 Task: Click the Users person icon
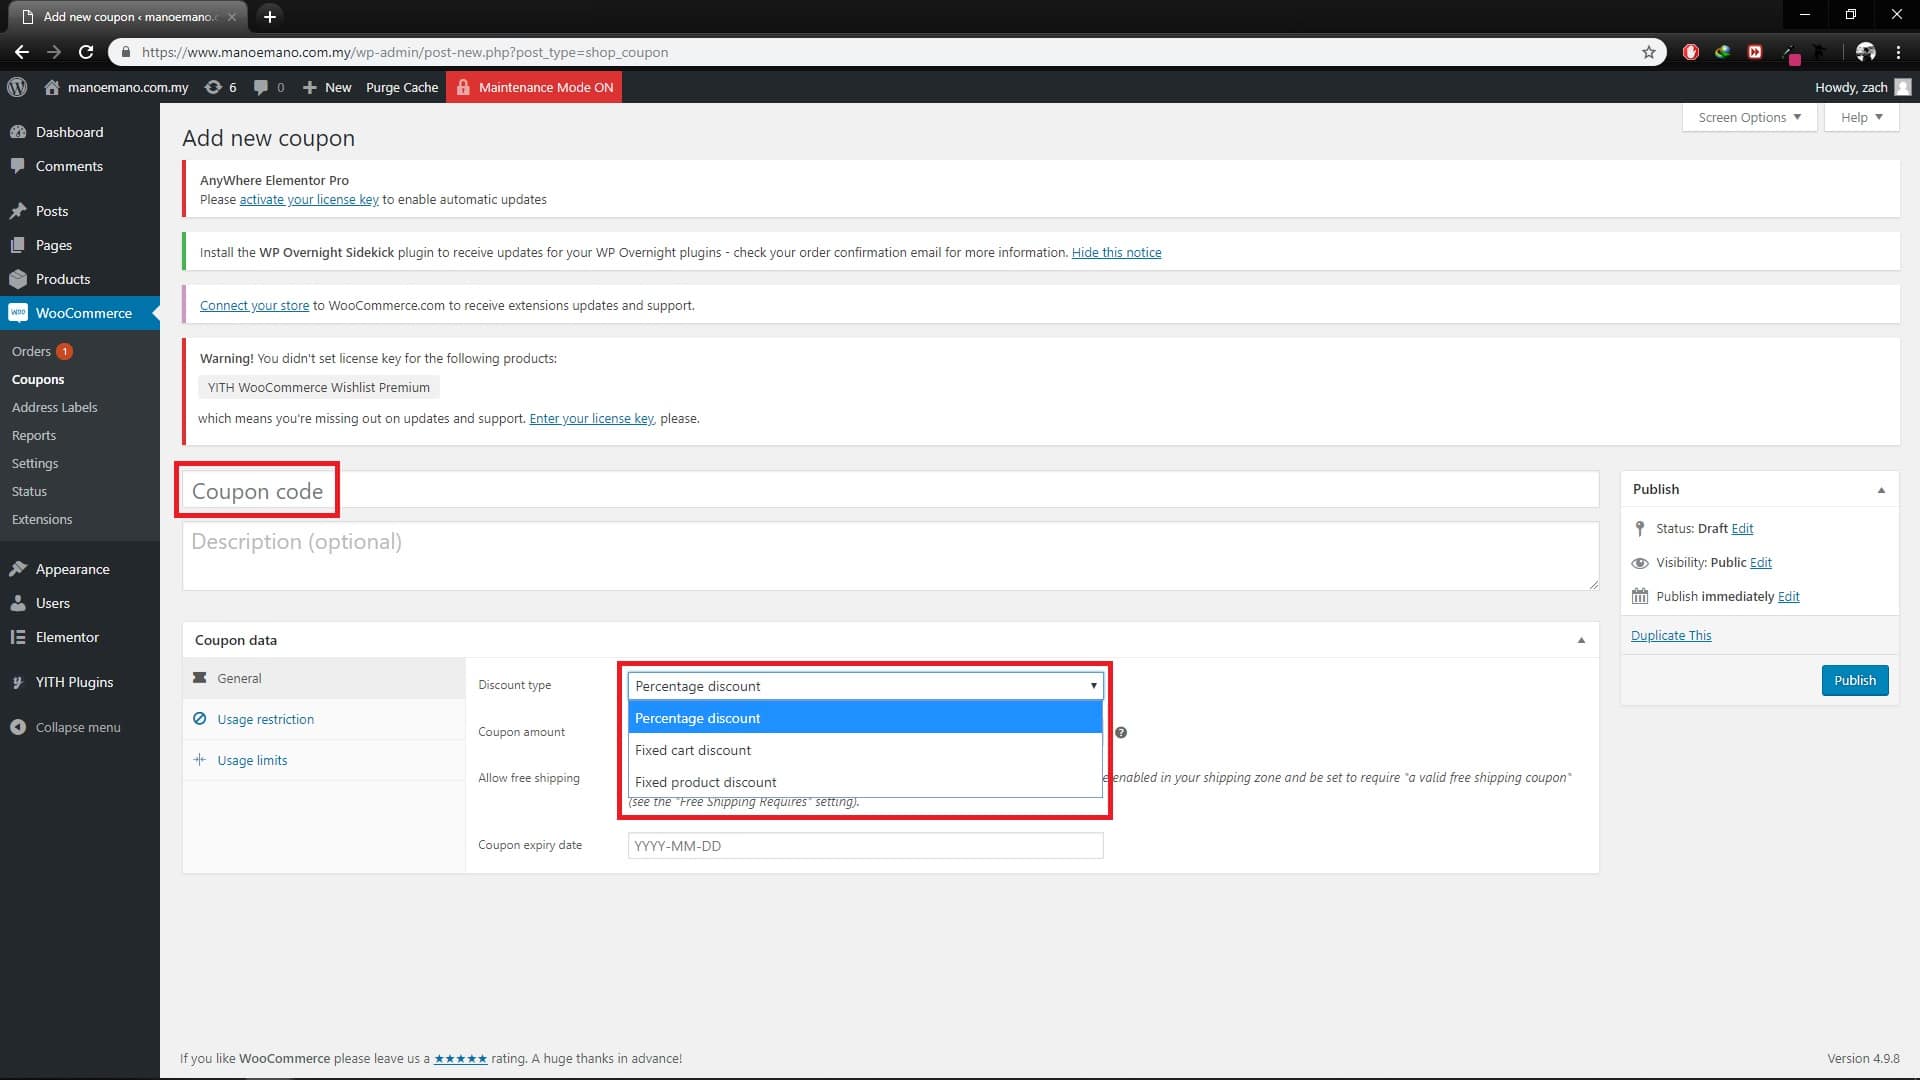tap(18, 603)
